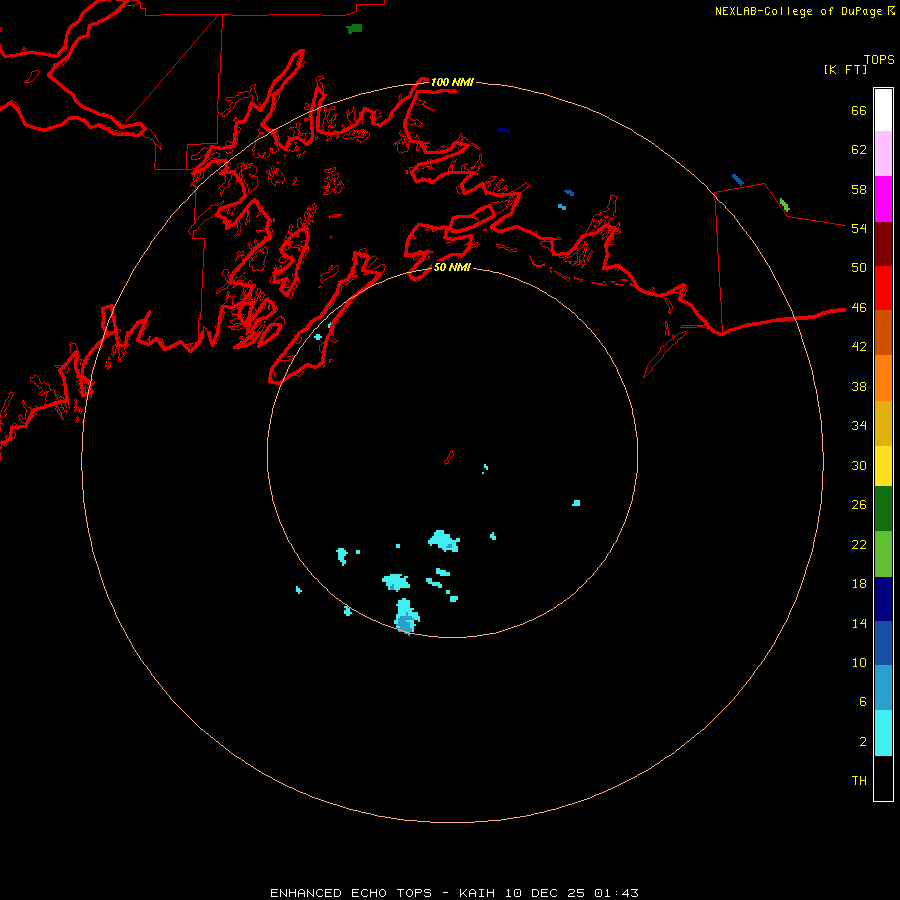Click the gold legend swatch
900x900 pixels.
click(883, 423)
